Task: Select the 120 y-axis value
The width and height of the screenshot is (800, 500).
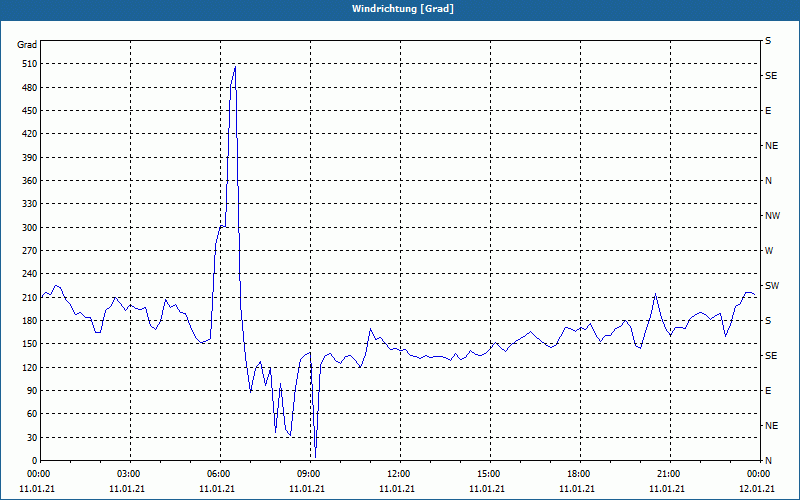Action: pyautogui.click(x=30, y=367)
